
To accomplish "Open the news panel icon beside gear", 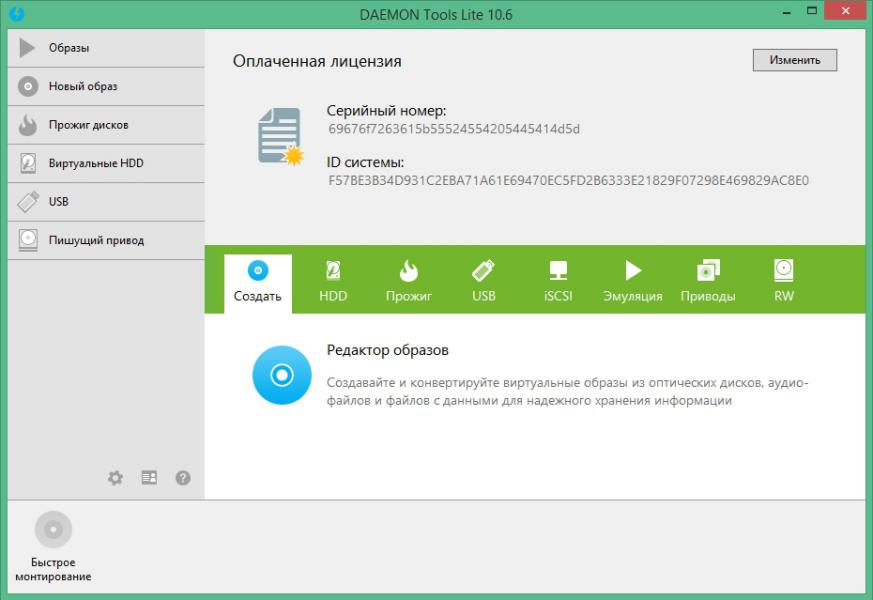I will [x=149, y=478].
